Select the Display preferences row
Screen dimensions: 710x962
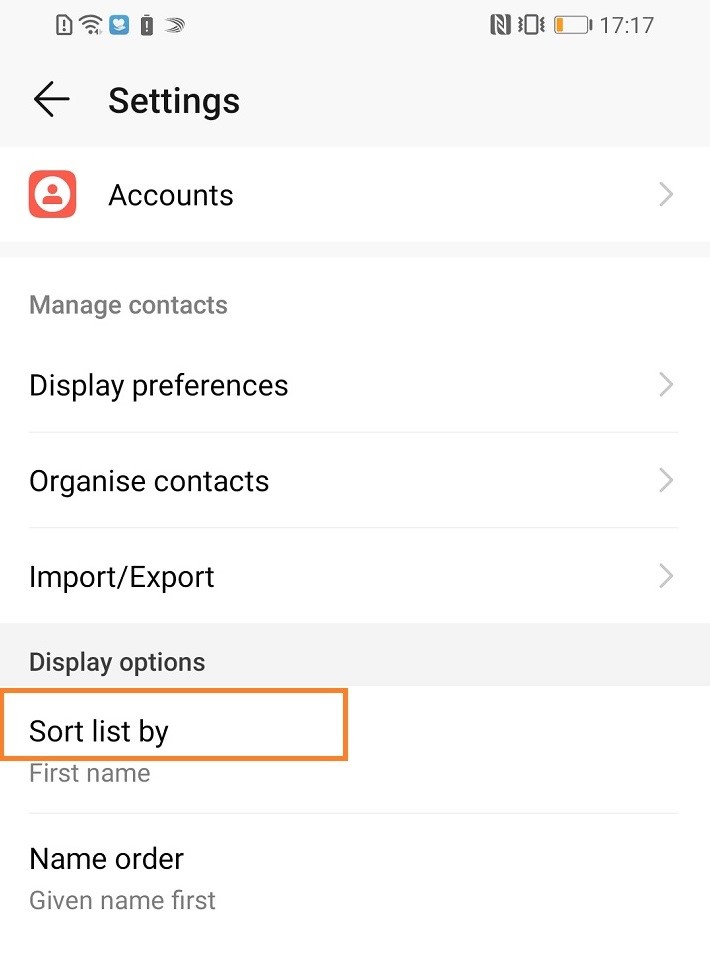click(x=159, y=384)
